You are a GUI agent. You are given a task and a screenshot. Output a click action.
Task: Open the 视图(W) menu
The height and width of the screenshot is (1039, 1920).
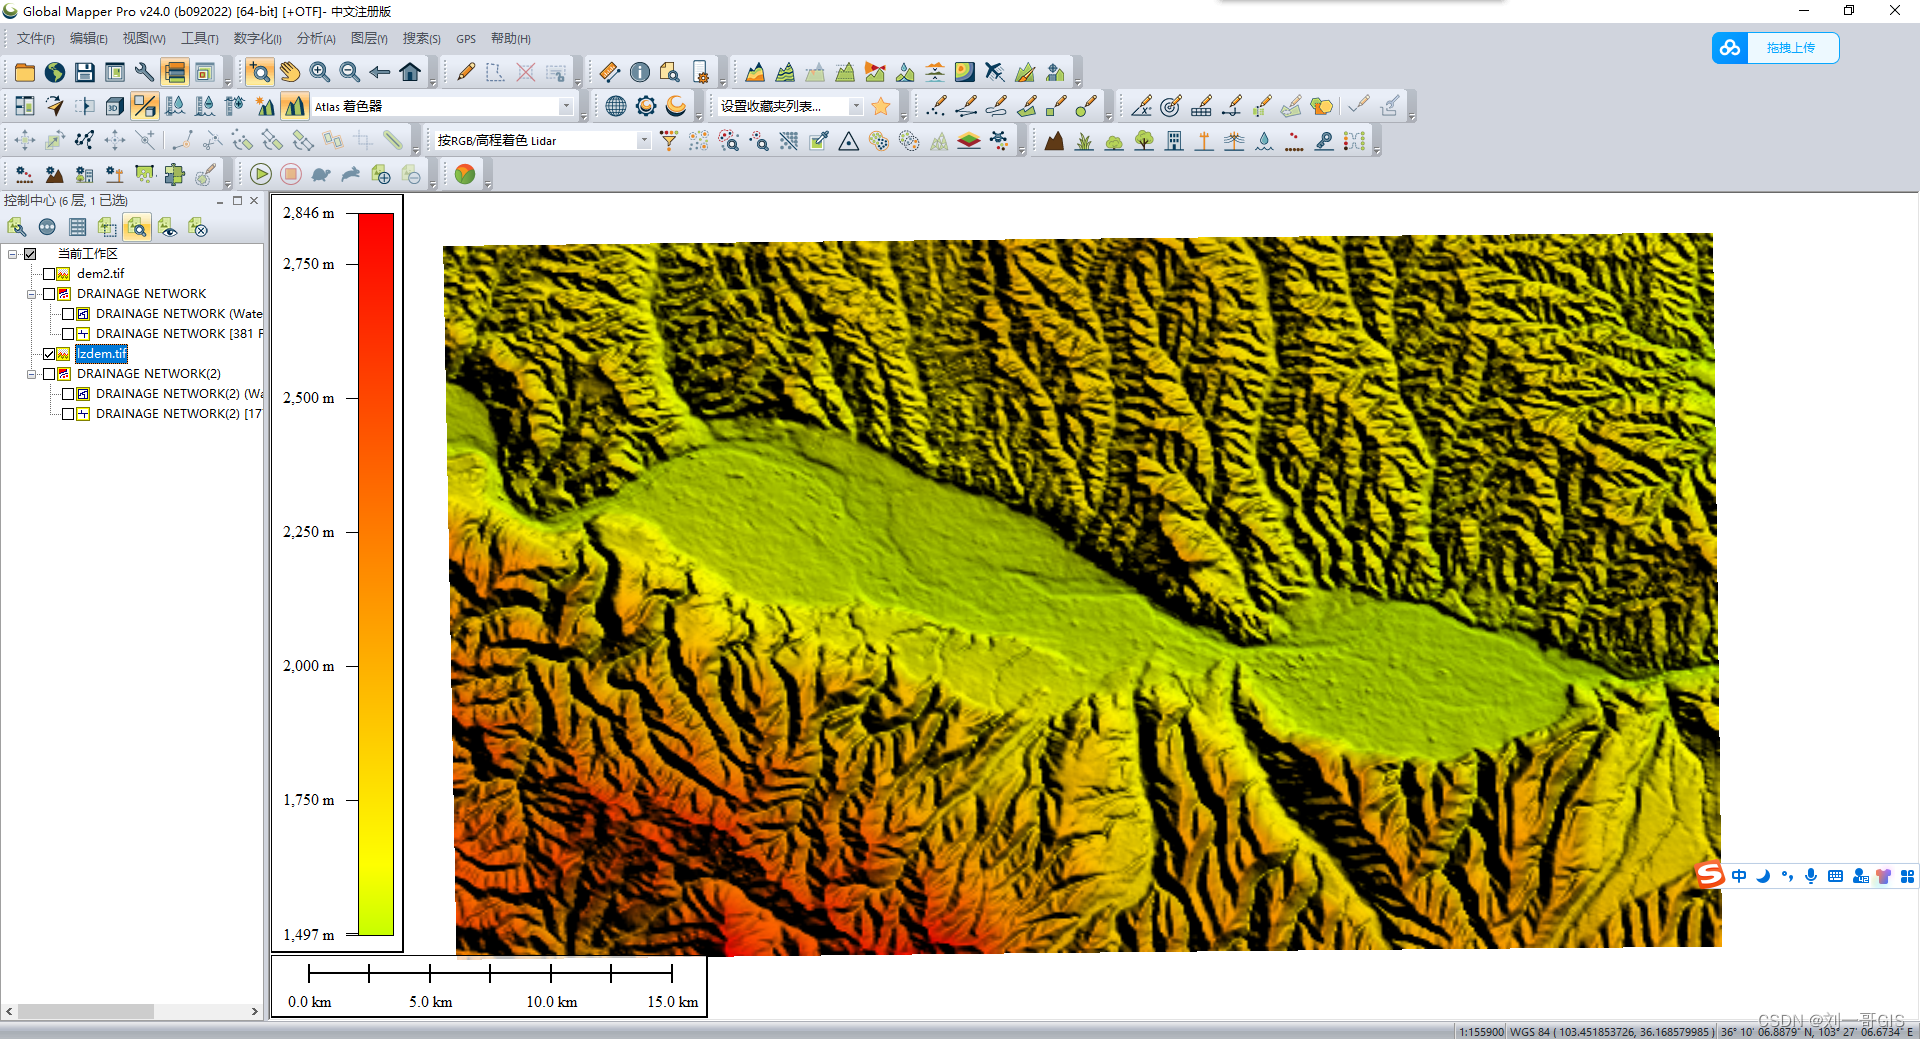coord(144,38)
